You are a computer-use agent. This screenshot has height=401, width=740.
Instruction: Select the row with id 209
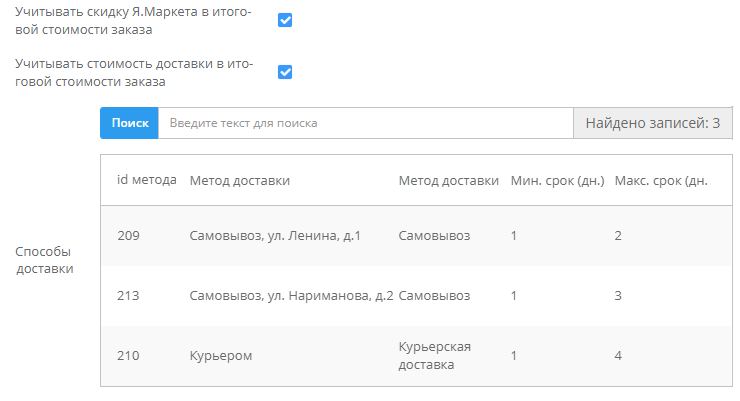point(128,235)
